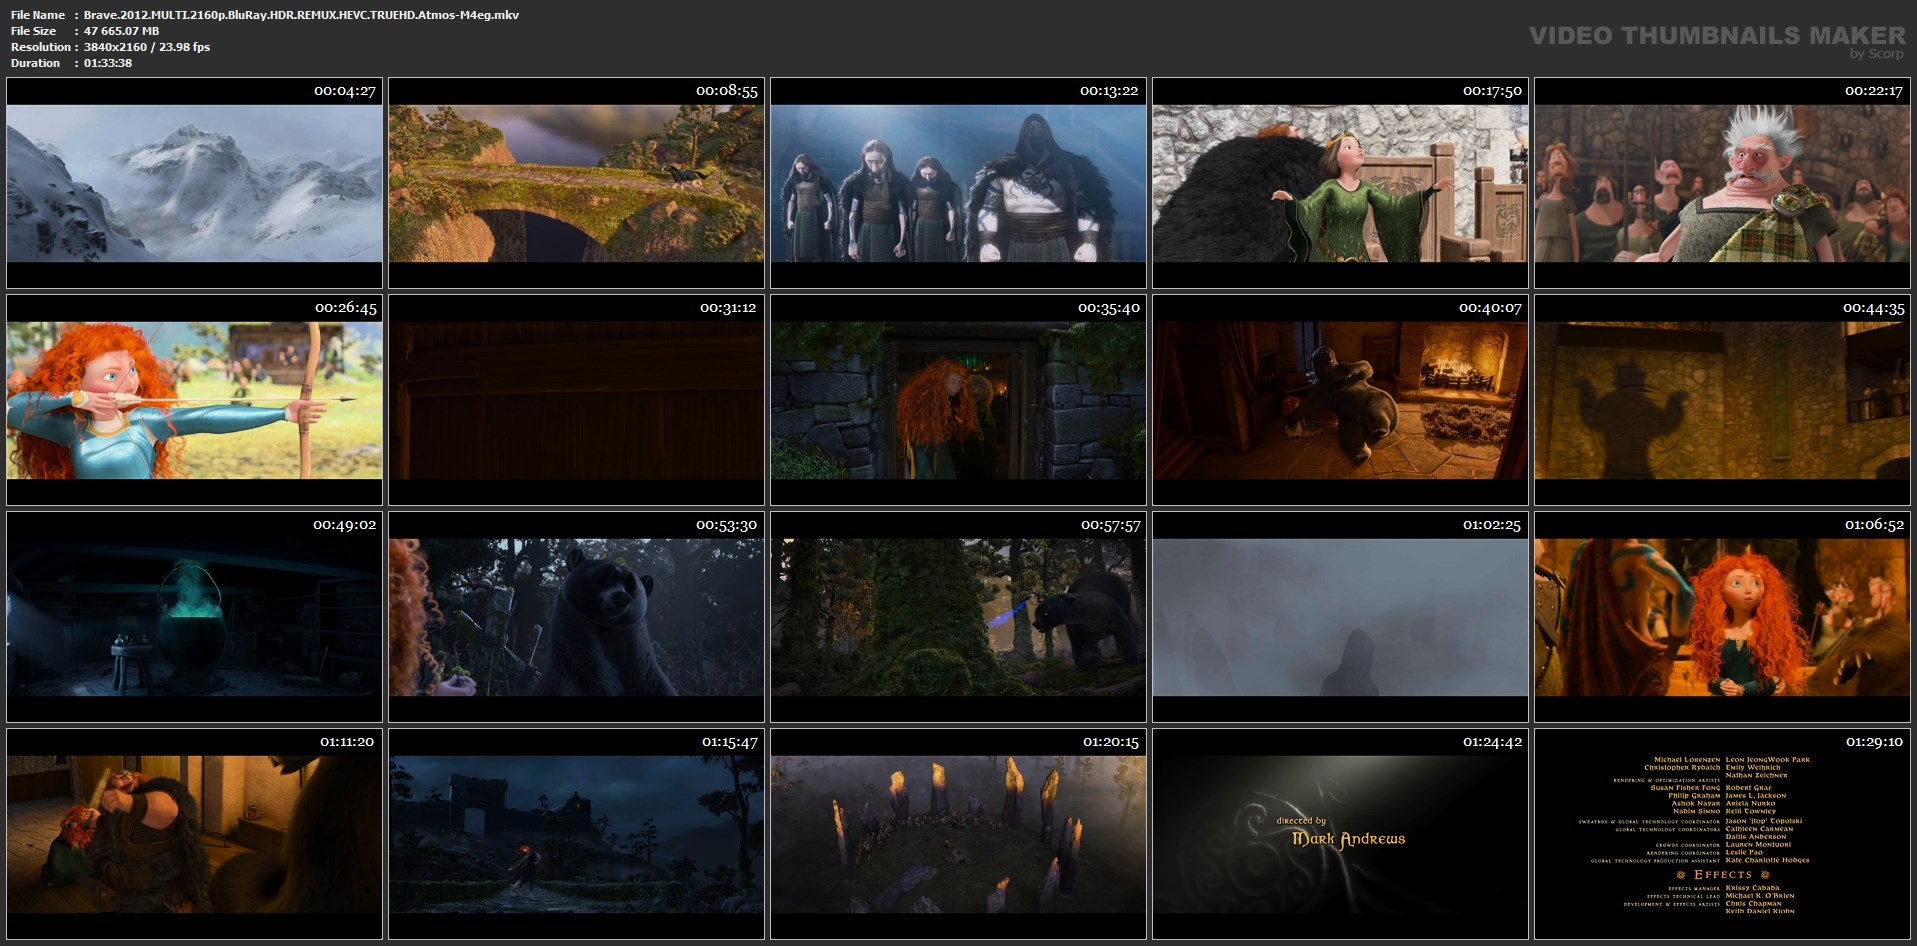Click the 'directed by Mark Andrews' frame
This screenshot has height=946, width=1917.
pyautogui.click(x=1340, y=834)
